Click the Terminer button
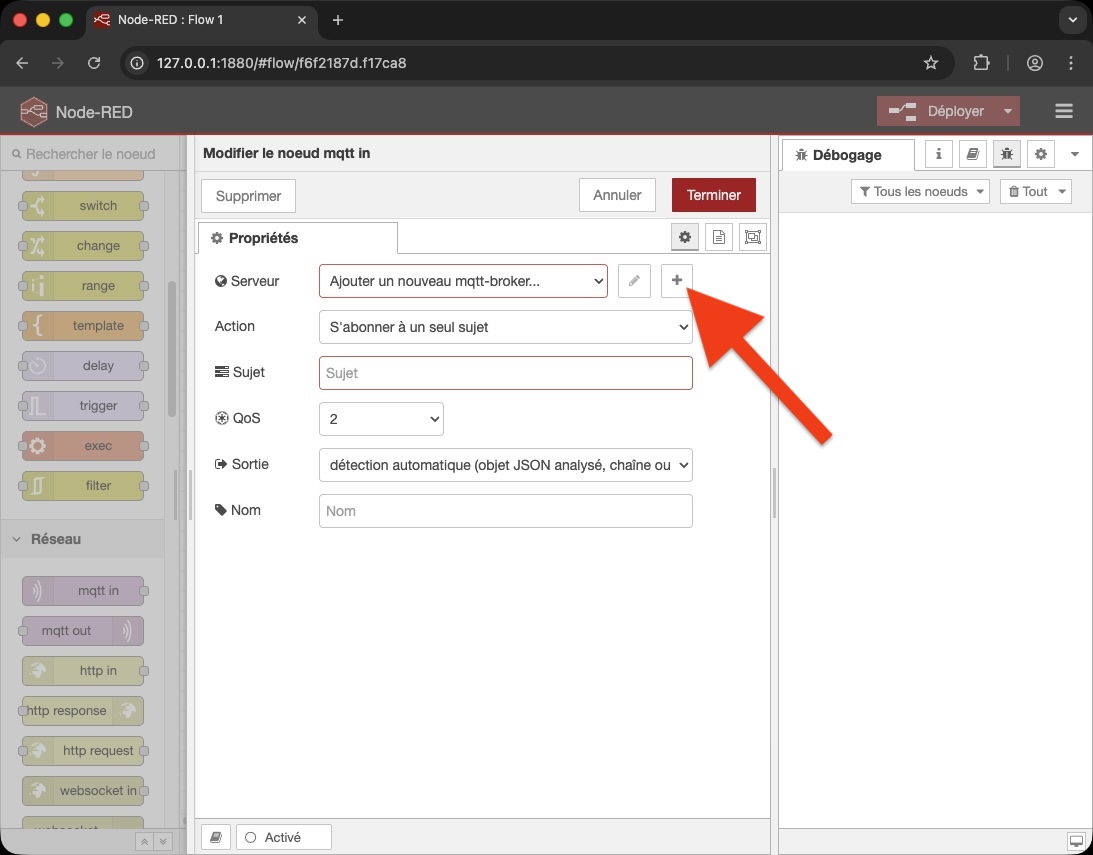This screenshot has width=1093, height=855. coord(713,195)
